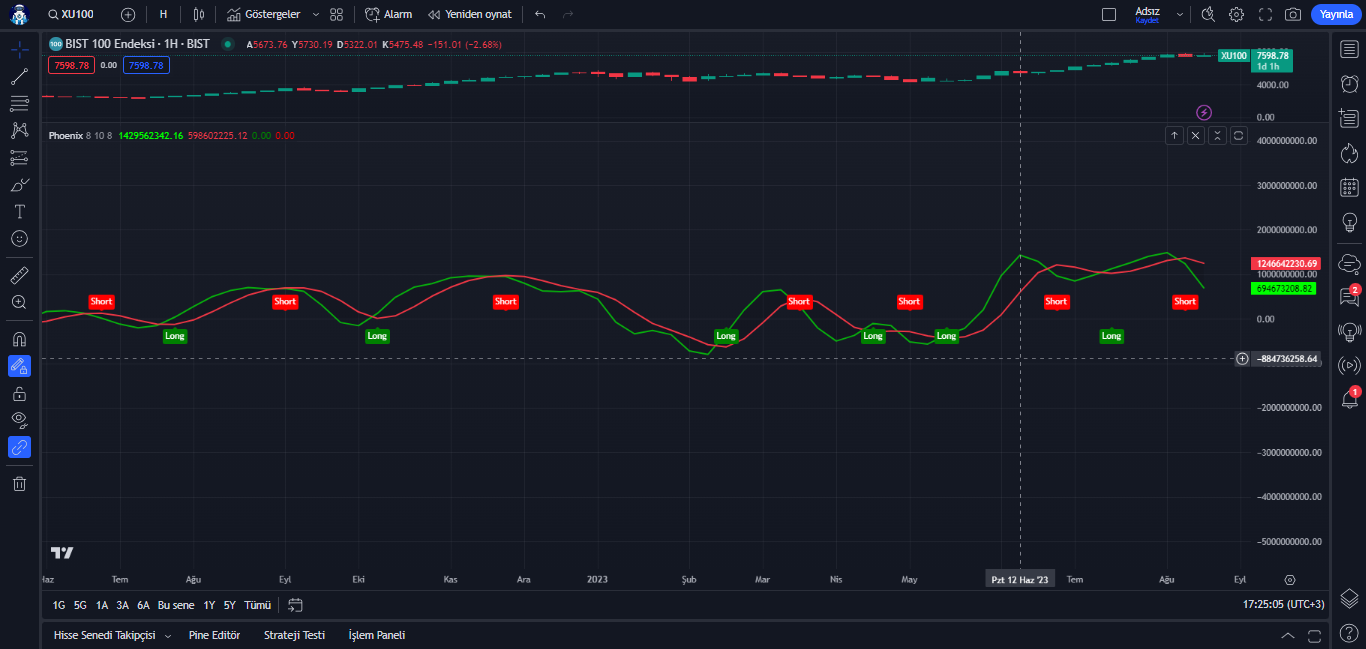Select the trend line drawing tool
1366x649 pixels.
click(x=19, y=77)
